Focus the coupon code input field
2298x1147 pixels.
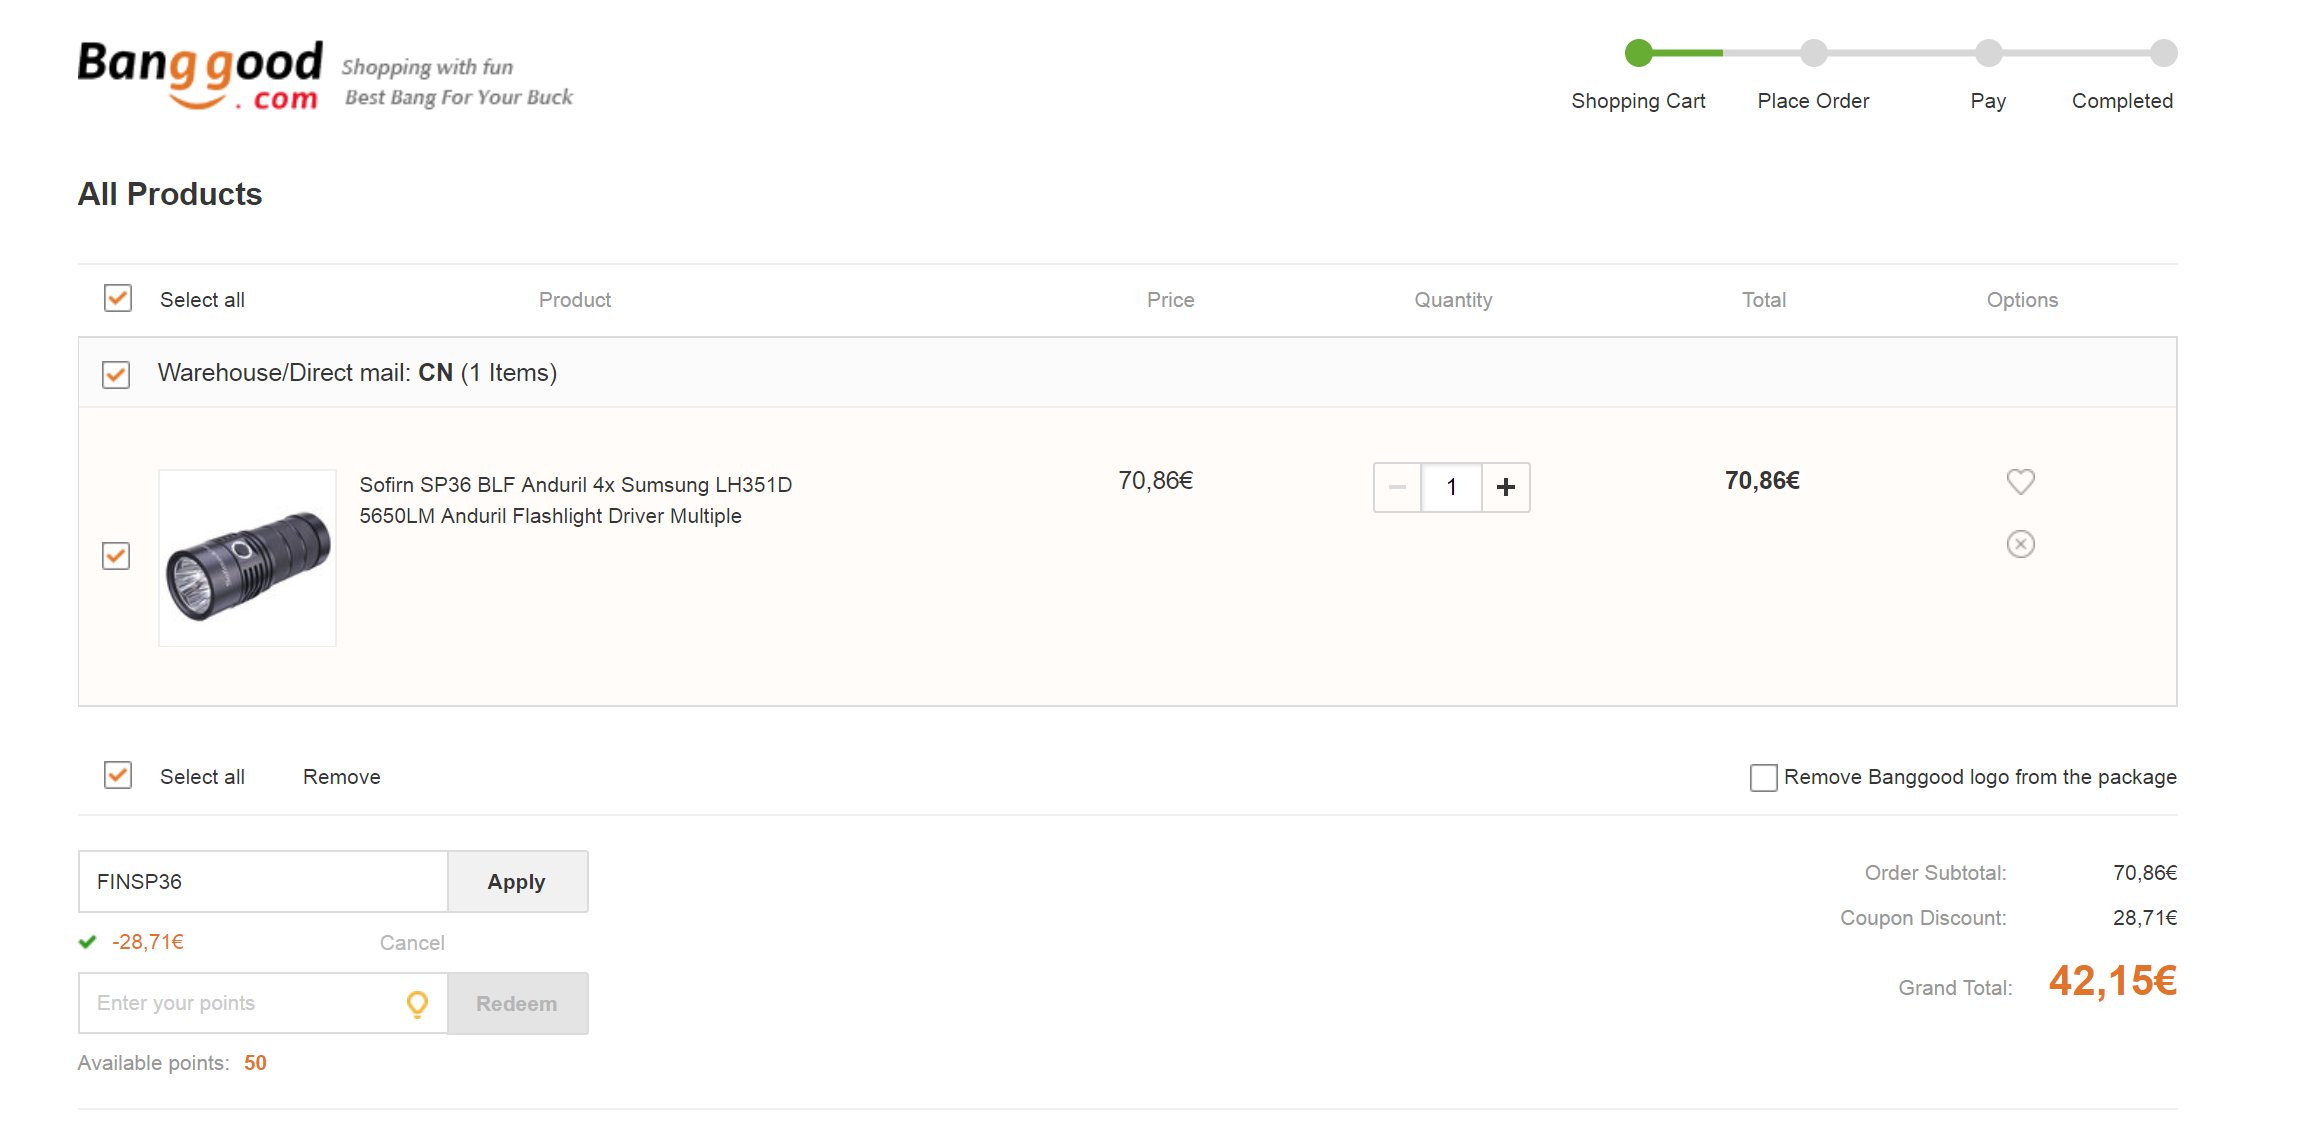263,881
